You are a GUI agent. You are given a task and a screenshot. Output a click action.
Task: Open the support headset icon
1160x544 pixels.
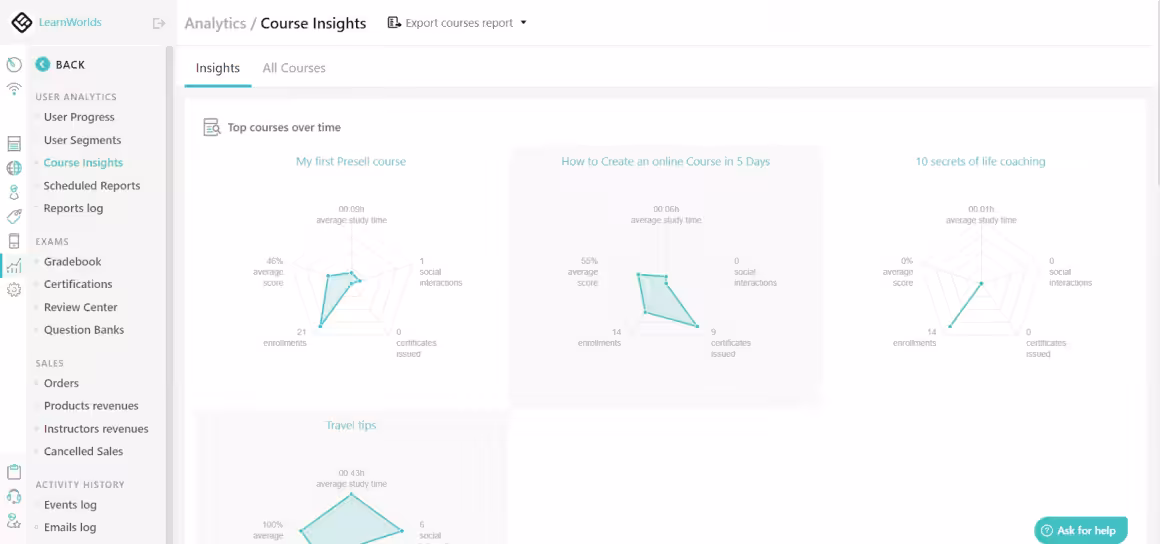pyautogui.click(x=14, y=496)
